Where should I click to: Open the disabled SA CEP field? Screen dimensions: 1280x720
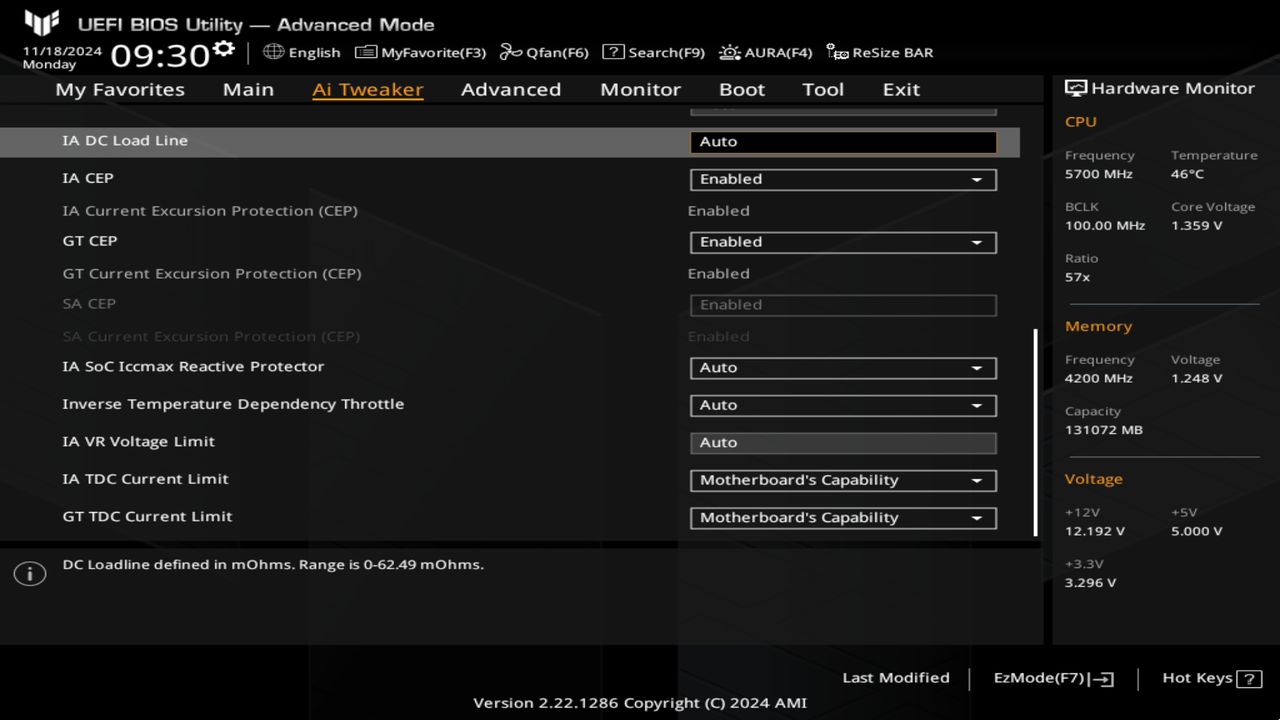[x=843, y=305]
